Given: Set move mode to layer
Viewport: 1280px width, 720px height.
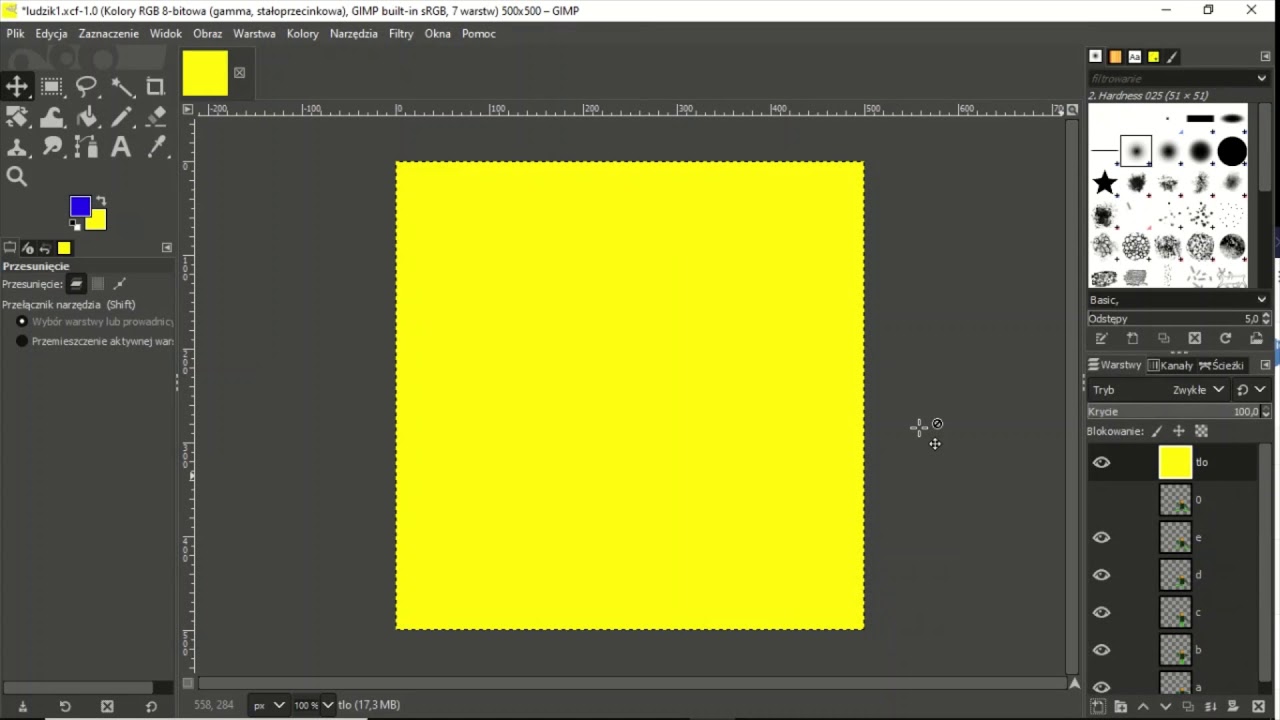Looking at the screenshot, I should click(x=77, y=284).
